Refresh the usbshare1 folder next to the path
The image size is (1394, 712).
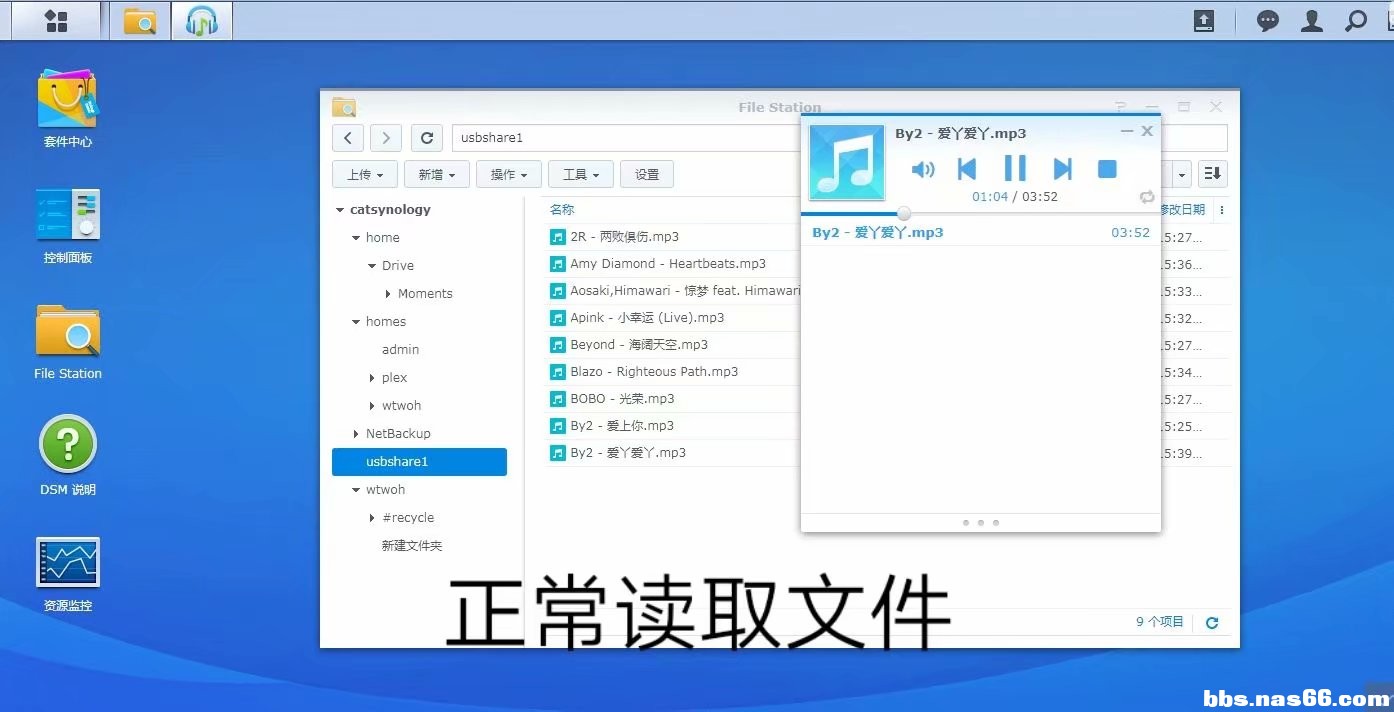427,138
